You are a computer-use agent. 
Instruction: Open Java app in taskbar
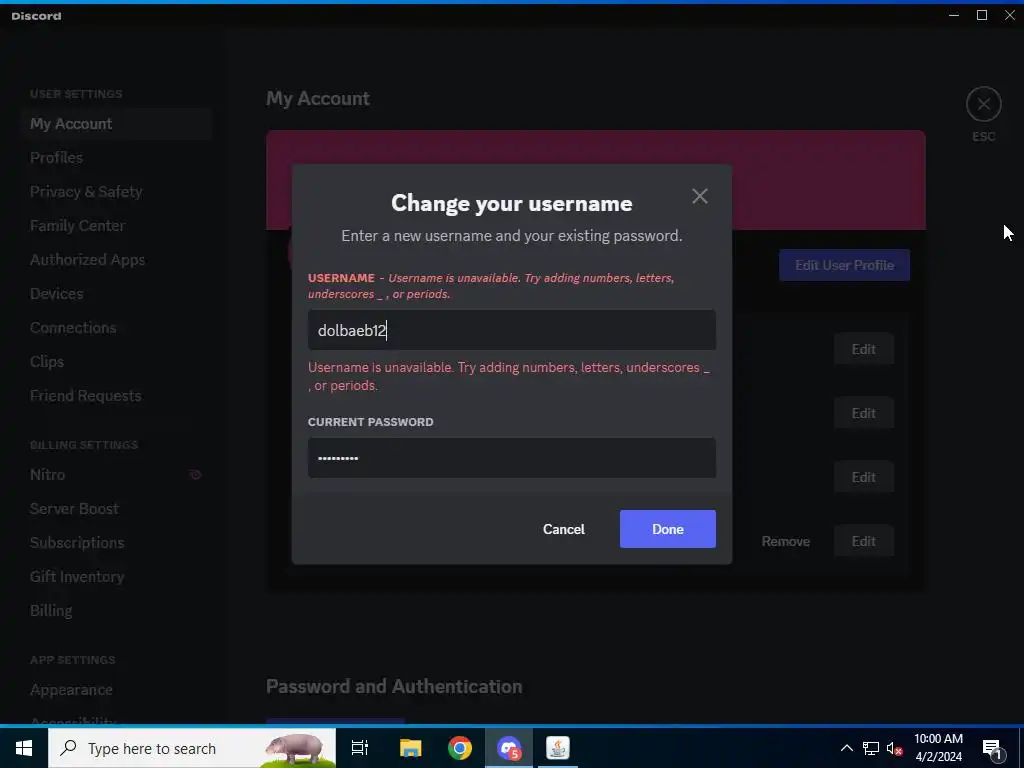[x=558, y=748]
